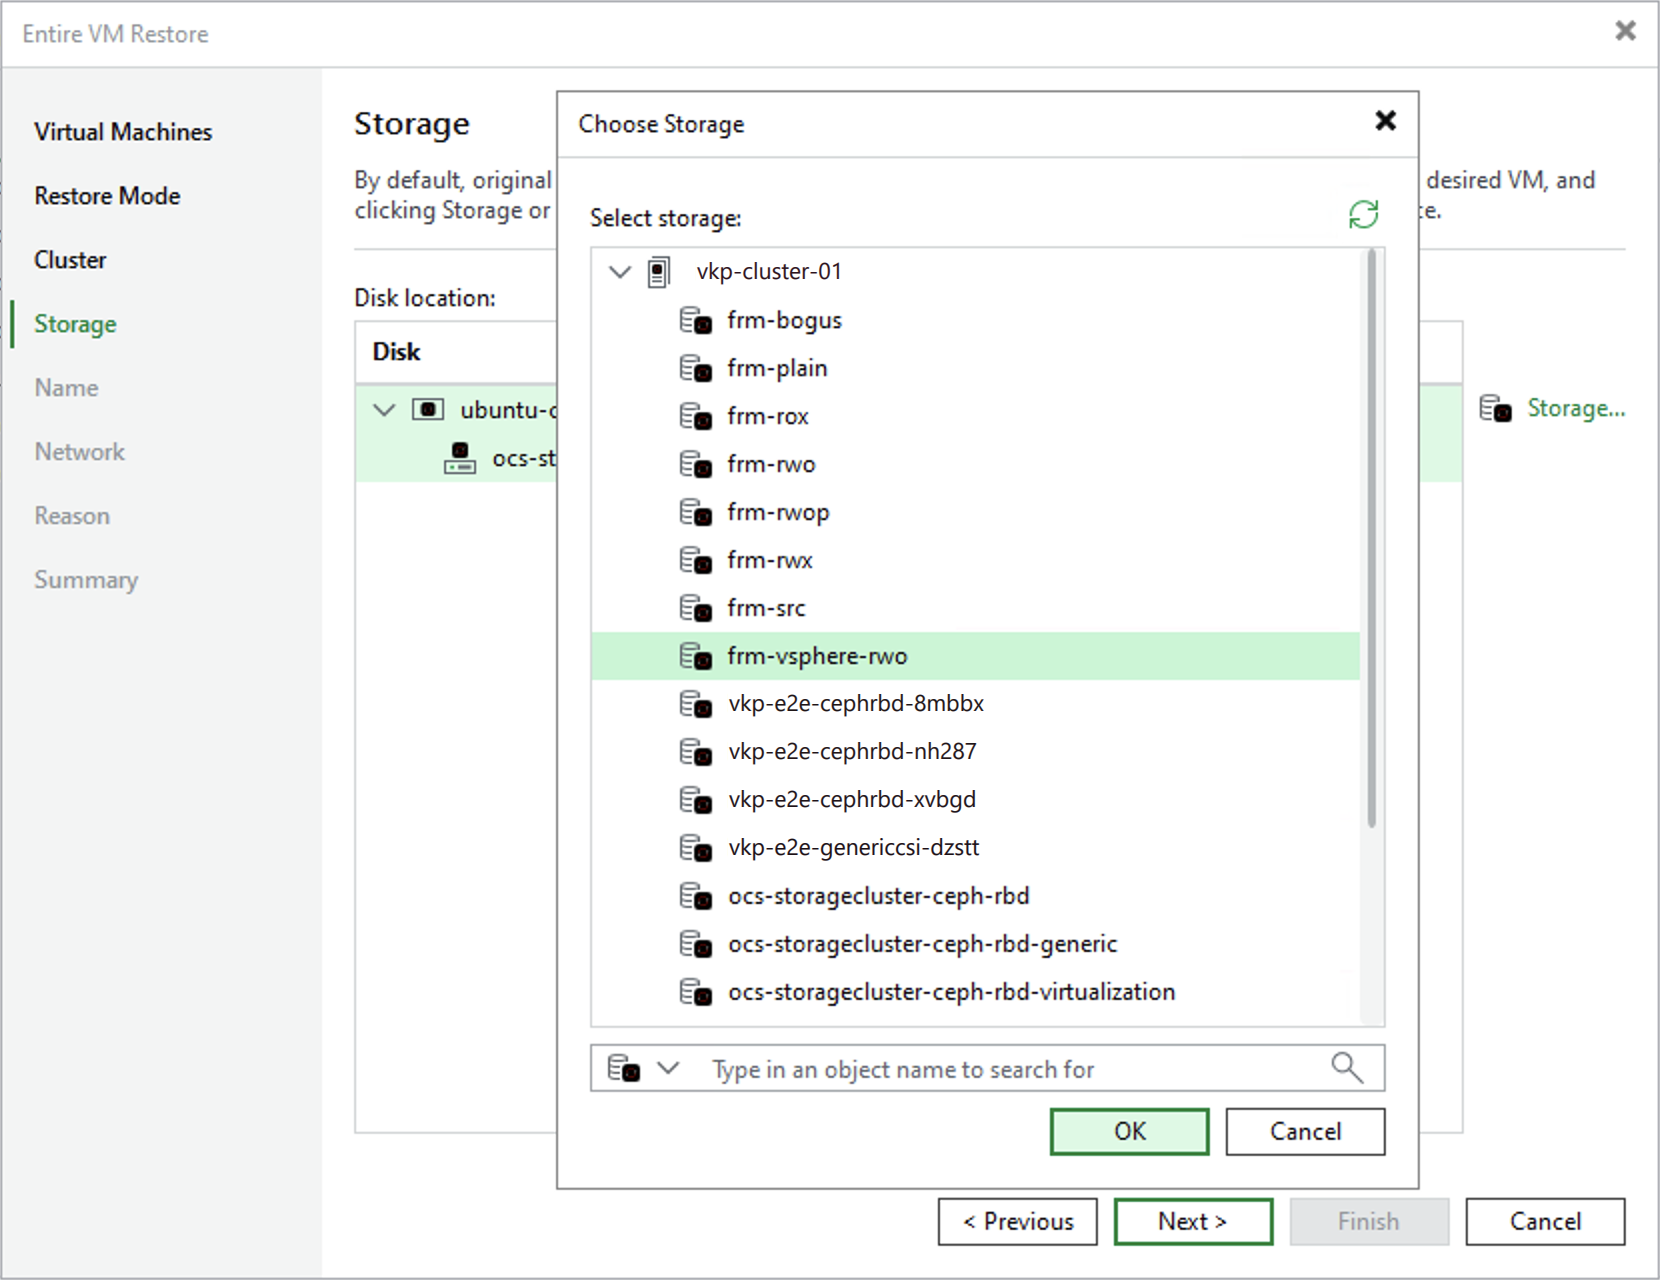Click the storage icon beside frm-plain
1660x1280 pixels.
click(x=695, y=369)
